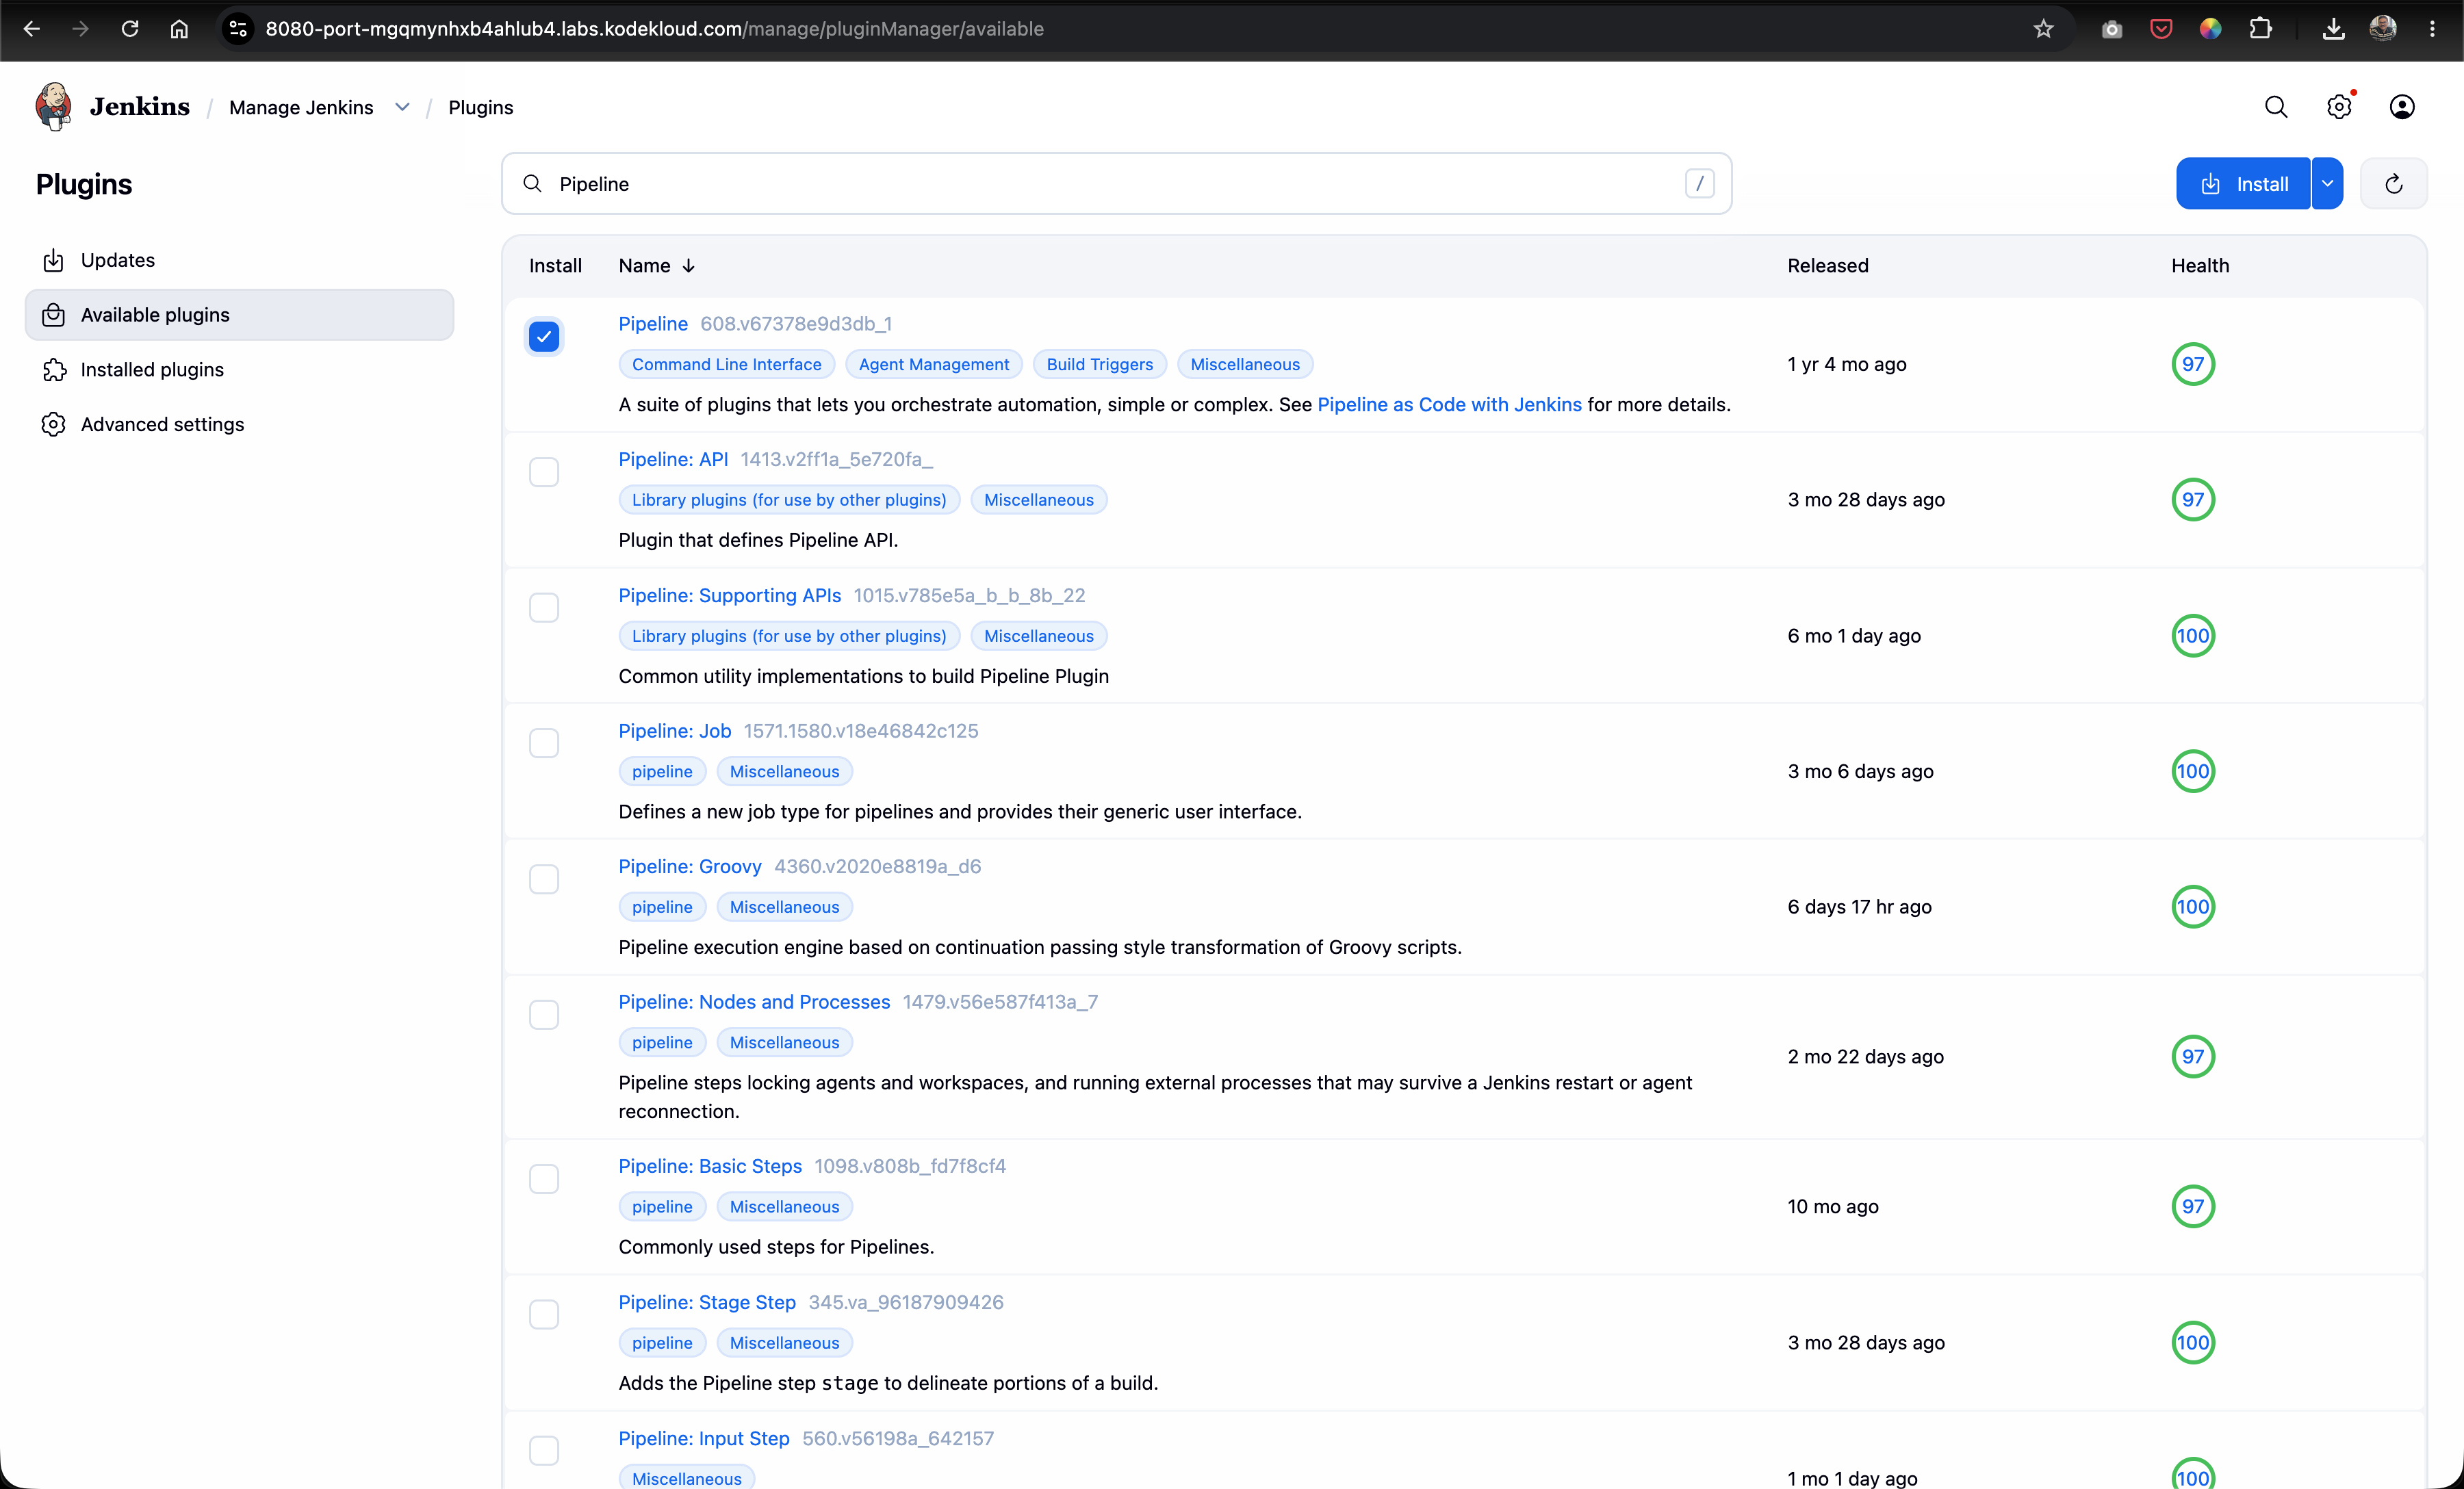Click the Build Triggers tag
This screenshot has width=2464, height=1489.
pyautogui.click(x=1099, y=364)
